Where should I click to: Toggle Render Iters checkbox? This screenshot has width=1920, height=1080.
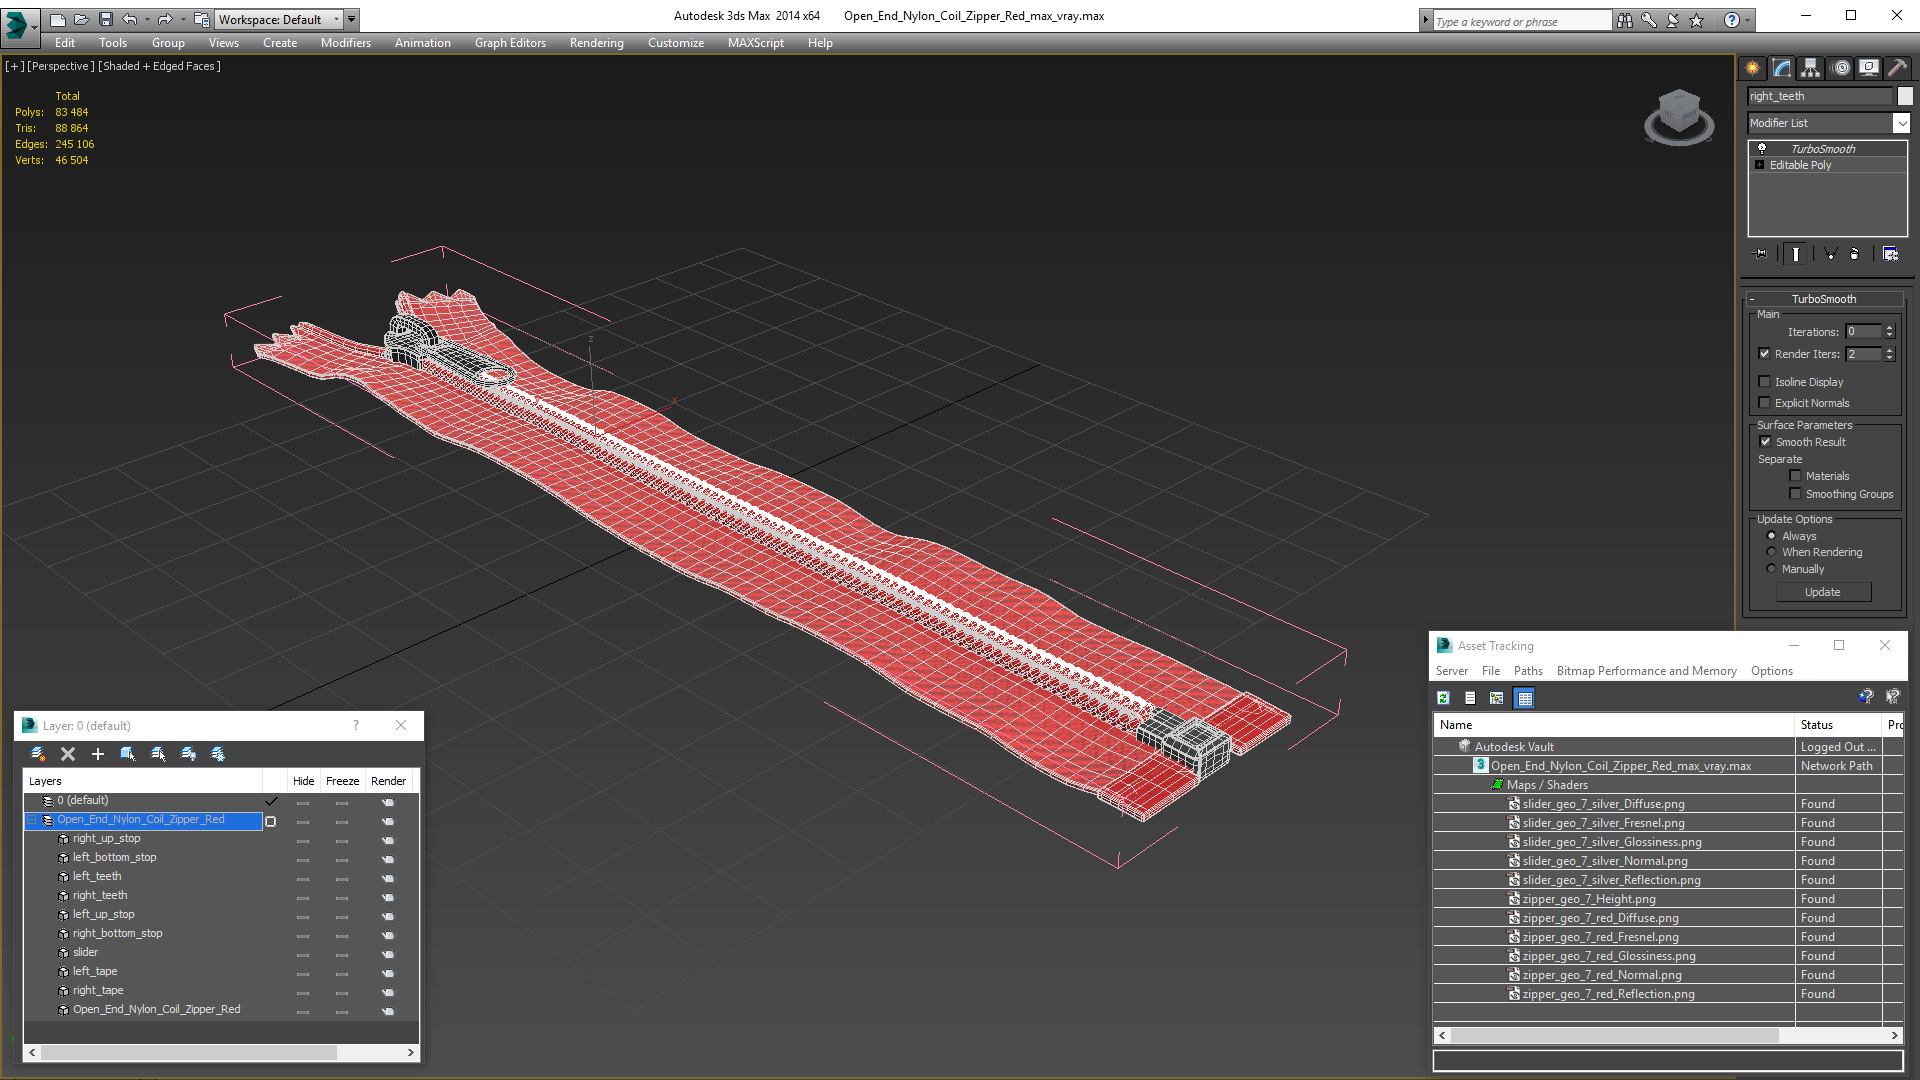[1764, 354]
